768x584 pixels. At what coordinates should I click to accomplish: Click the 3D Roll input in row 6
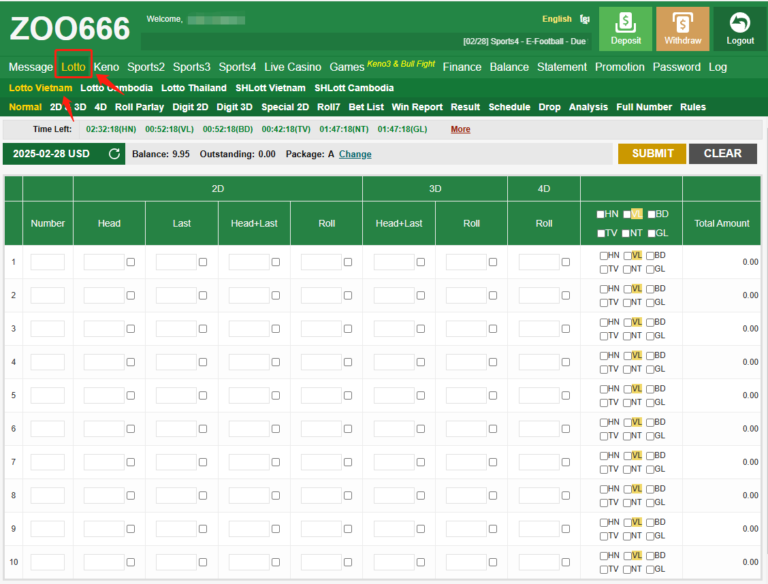pyautogui.click(x=466, y=429)
